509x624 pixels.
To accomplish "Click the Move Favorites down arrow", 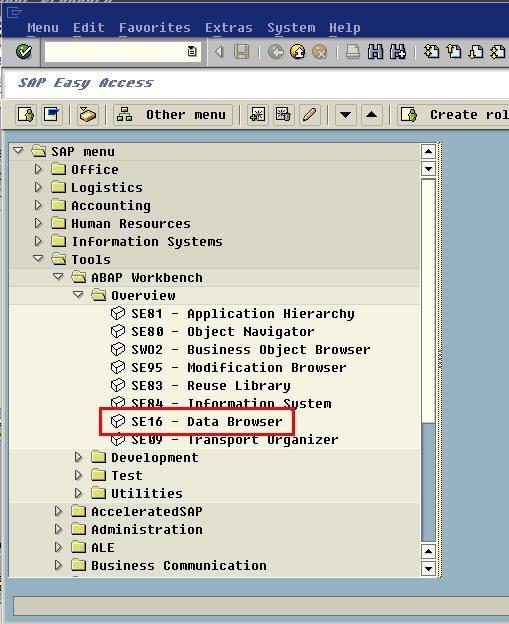I will [345, 115].
